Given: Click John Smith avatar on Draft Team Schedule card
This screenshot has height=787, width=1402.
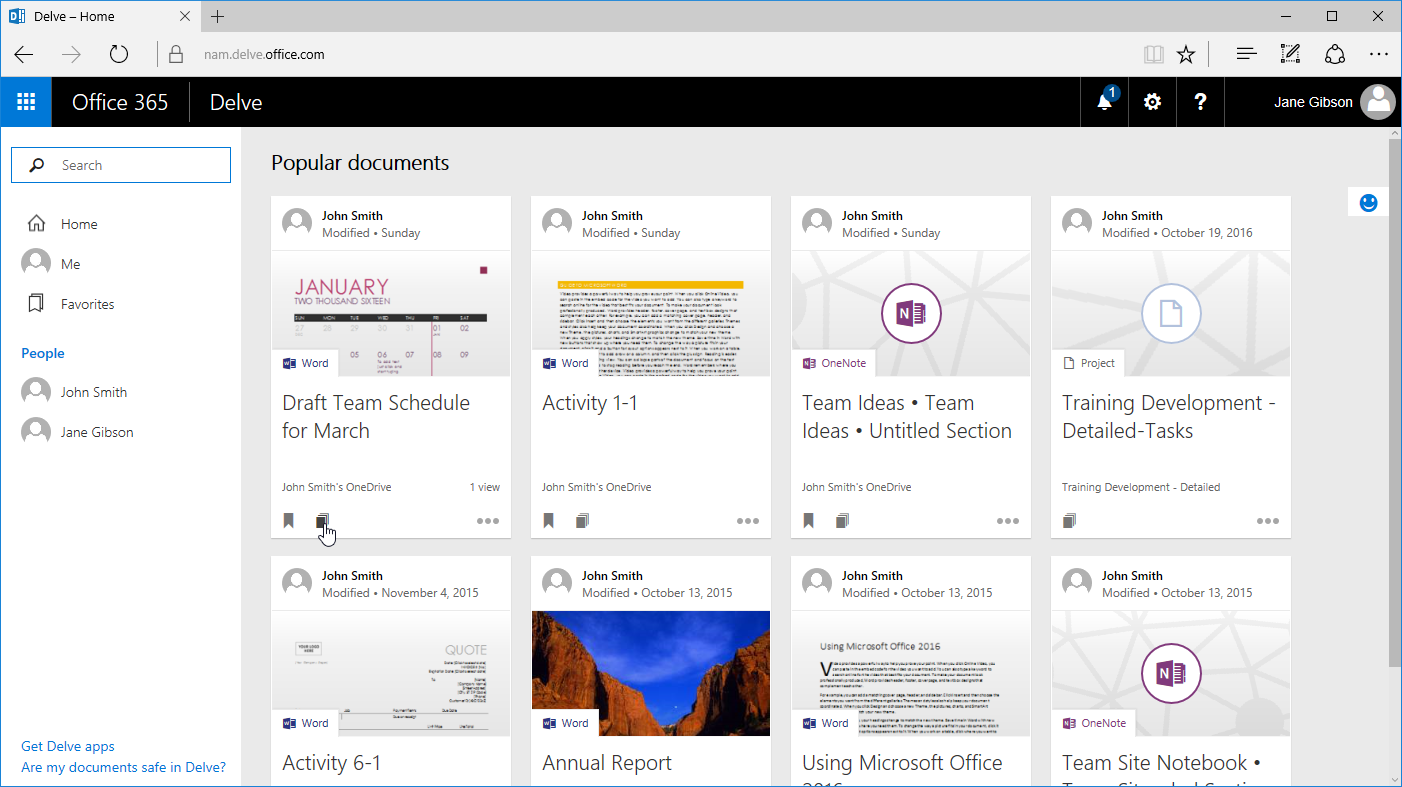Looking at the screenshot, I should [297, 223].
